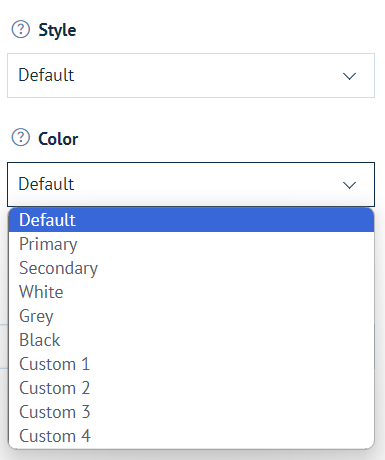Click Default text in Color field
This screenshot has height=460, width=385.
pos(46,184)
